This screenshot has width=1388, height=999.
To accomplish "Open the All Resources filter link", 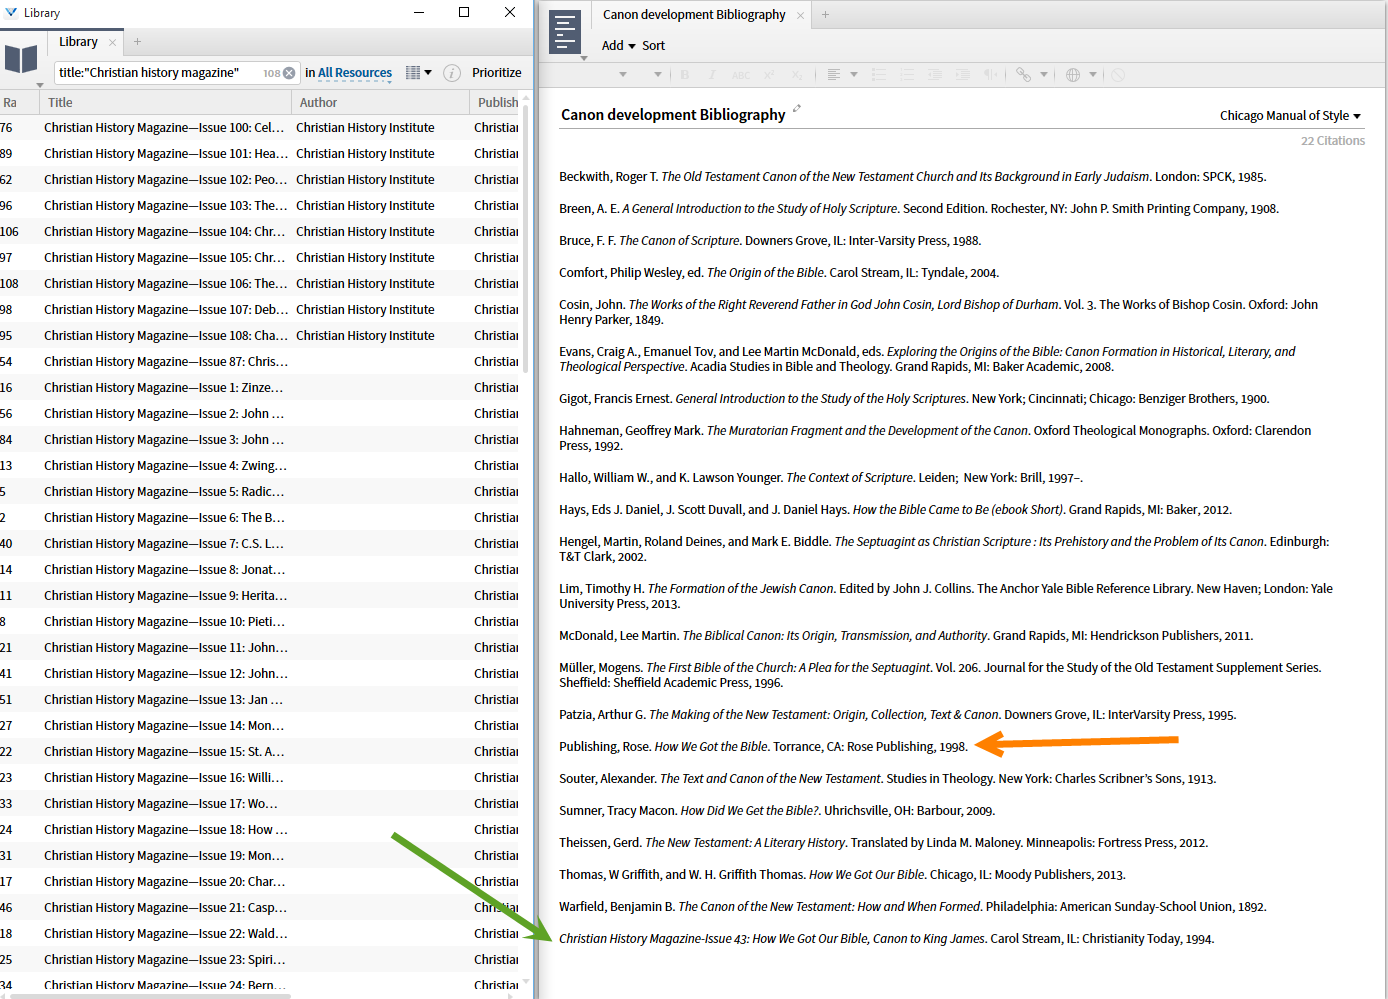I will pyautogui.click(x=355, y=73).
